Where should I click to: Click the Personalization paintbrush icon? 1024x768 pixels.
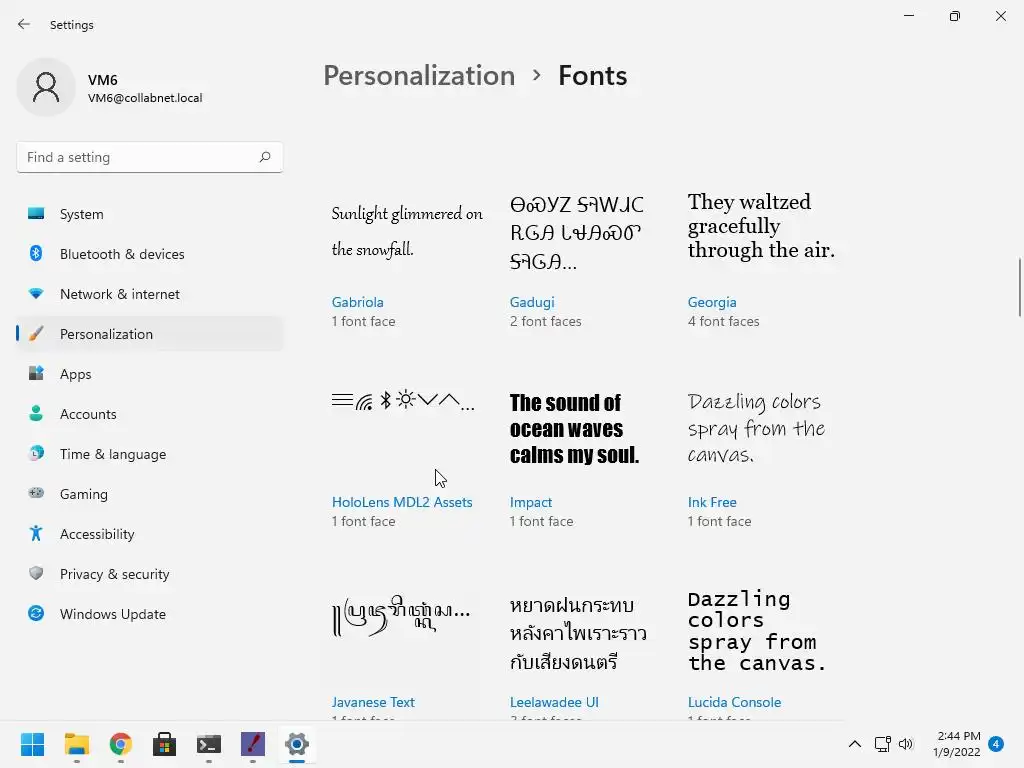(36, 334)
